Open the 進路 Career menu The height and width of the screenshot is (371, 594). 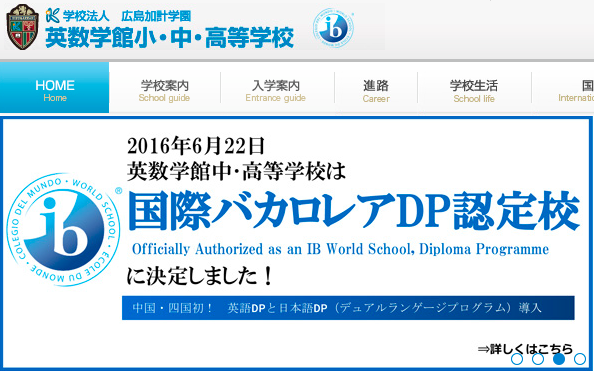[376, 91]
